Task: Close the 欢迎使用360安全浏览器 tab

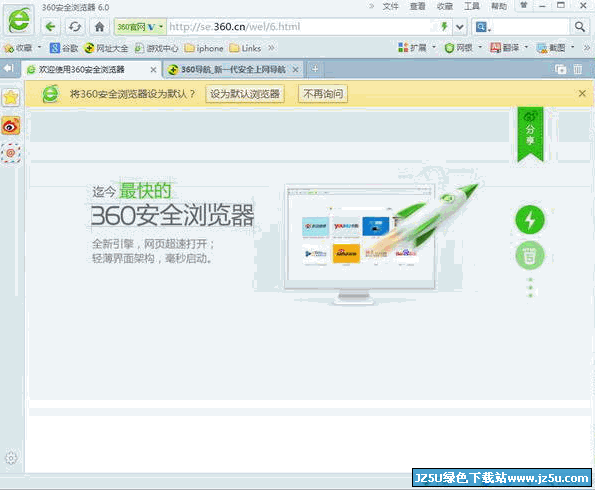Action: [x=153, y=70]
